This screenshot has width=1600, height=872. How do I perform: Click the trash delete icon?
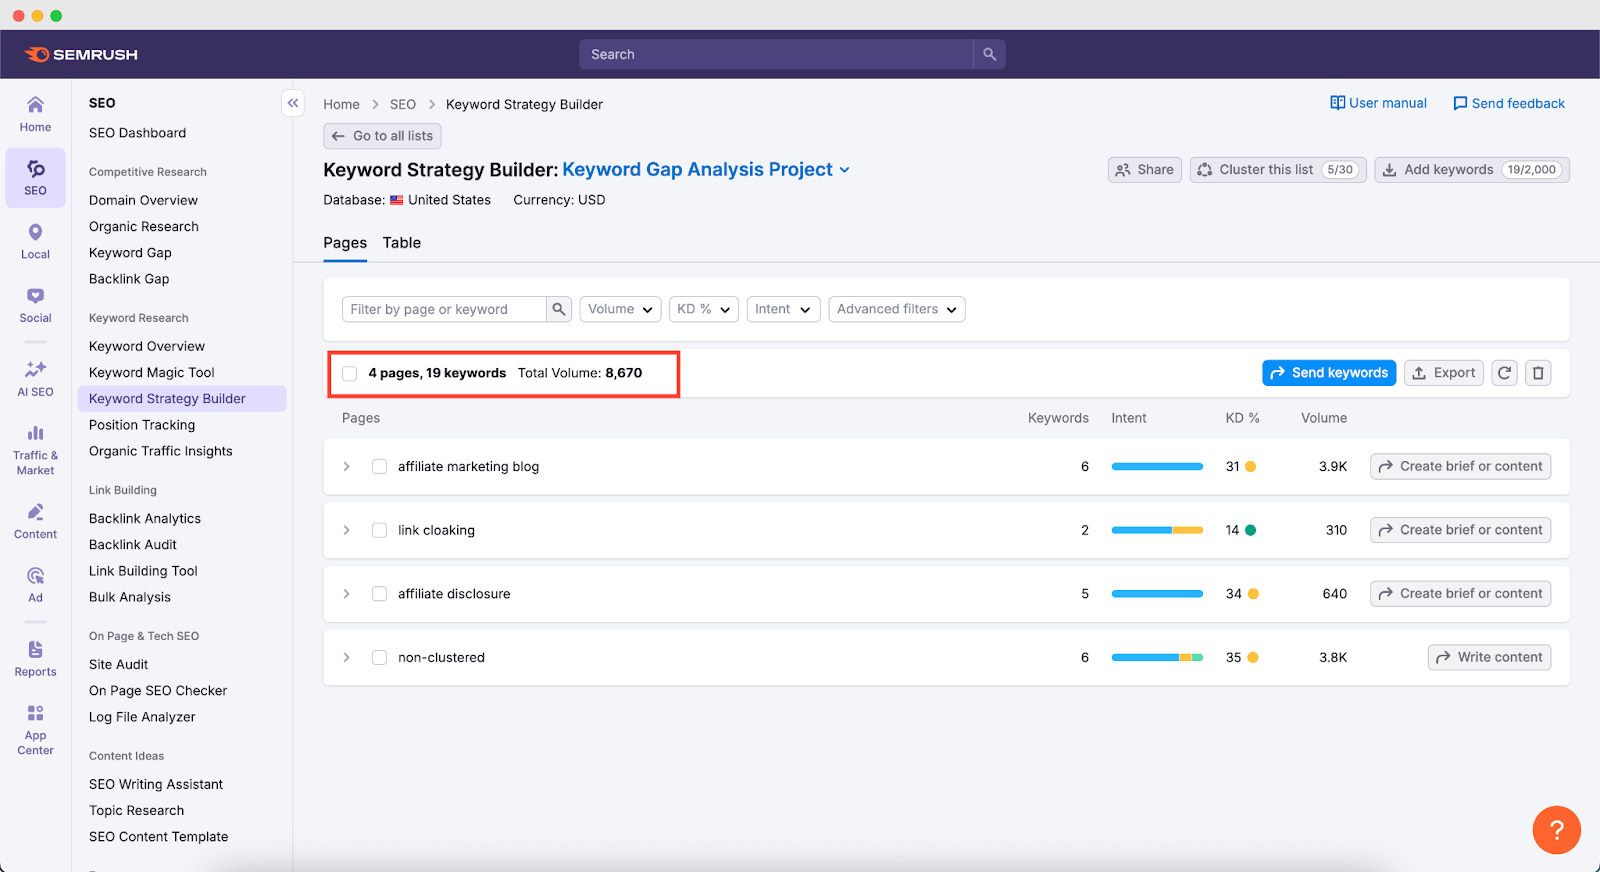1538,373
